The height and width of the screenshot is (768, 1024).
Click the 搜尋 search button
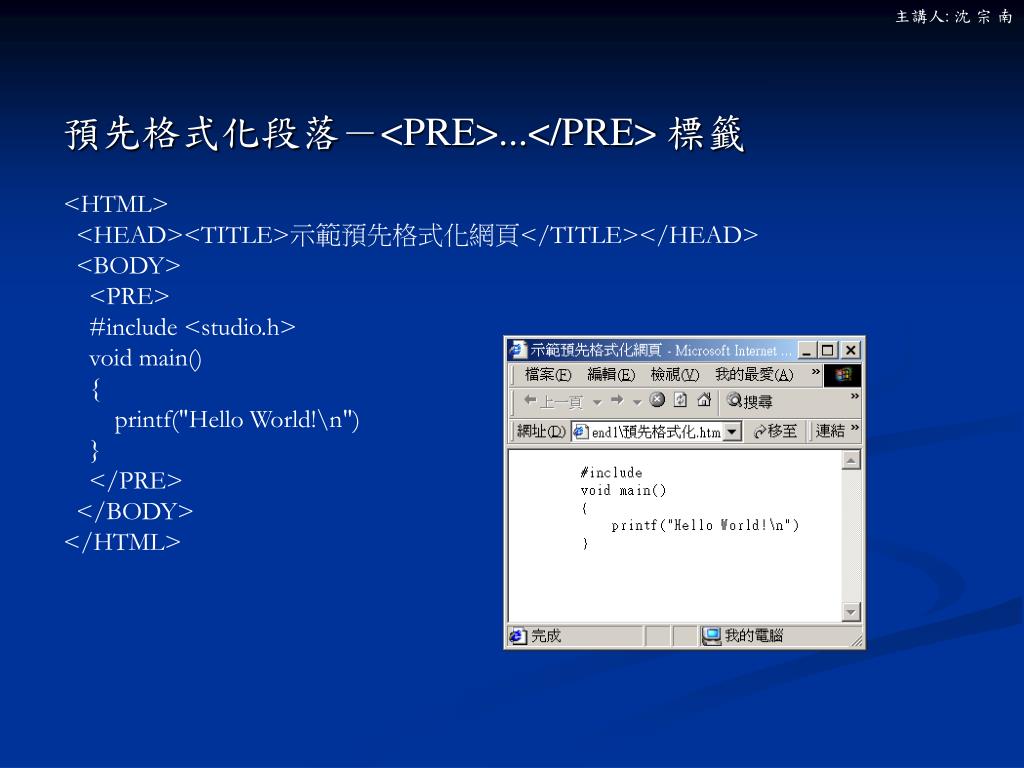tap(750, 401)
